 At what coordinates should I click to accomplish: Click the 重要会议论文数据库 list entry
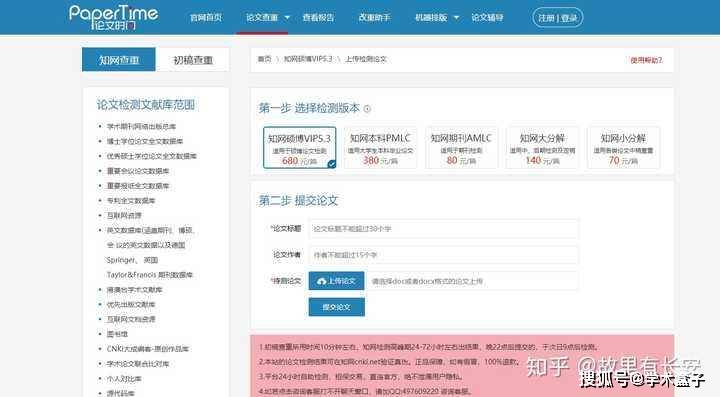point(138,171)
